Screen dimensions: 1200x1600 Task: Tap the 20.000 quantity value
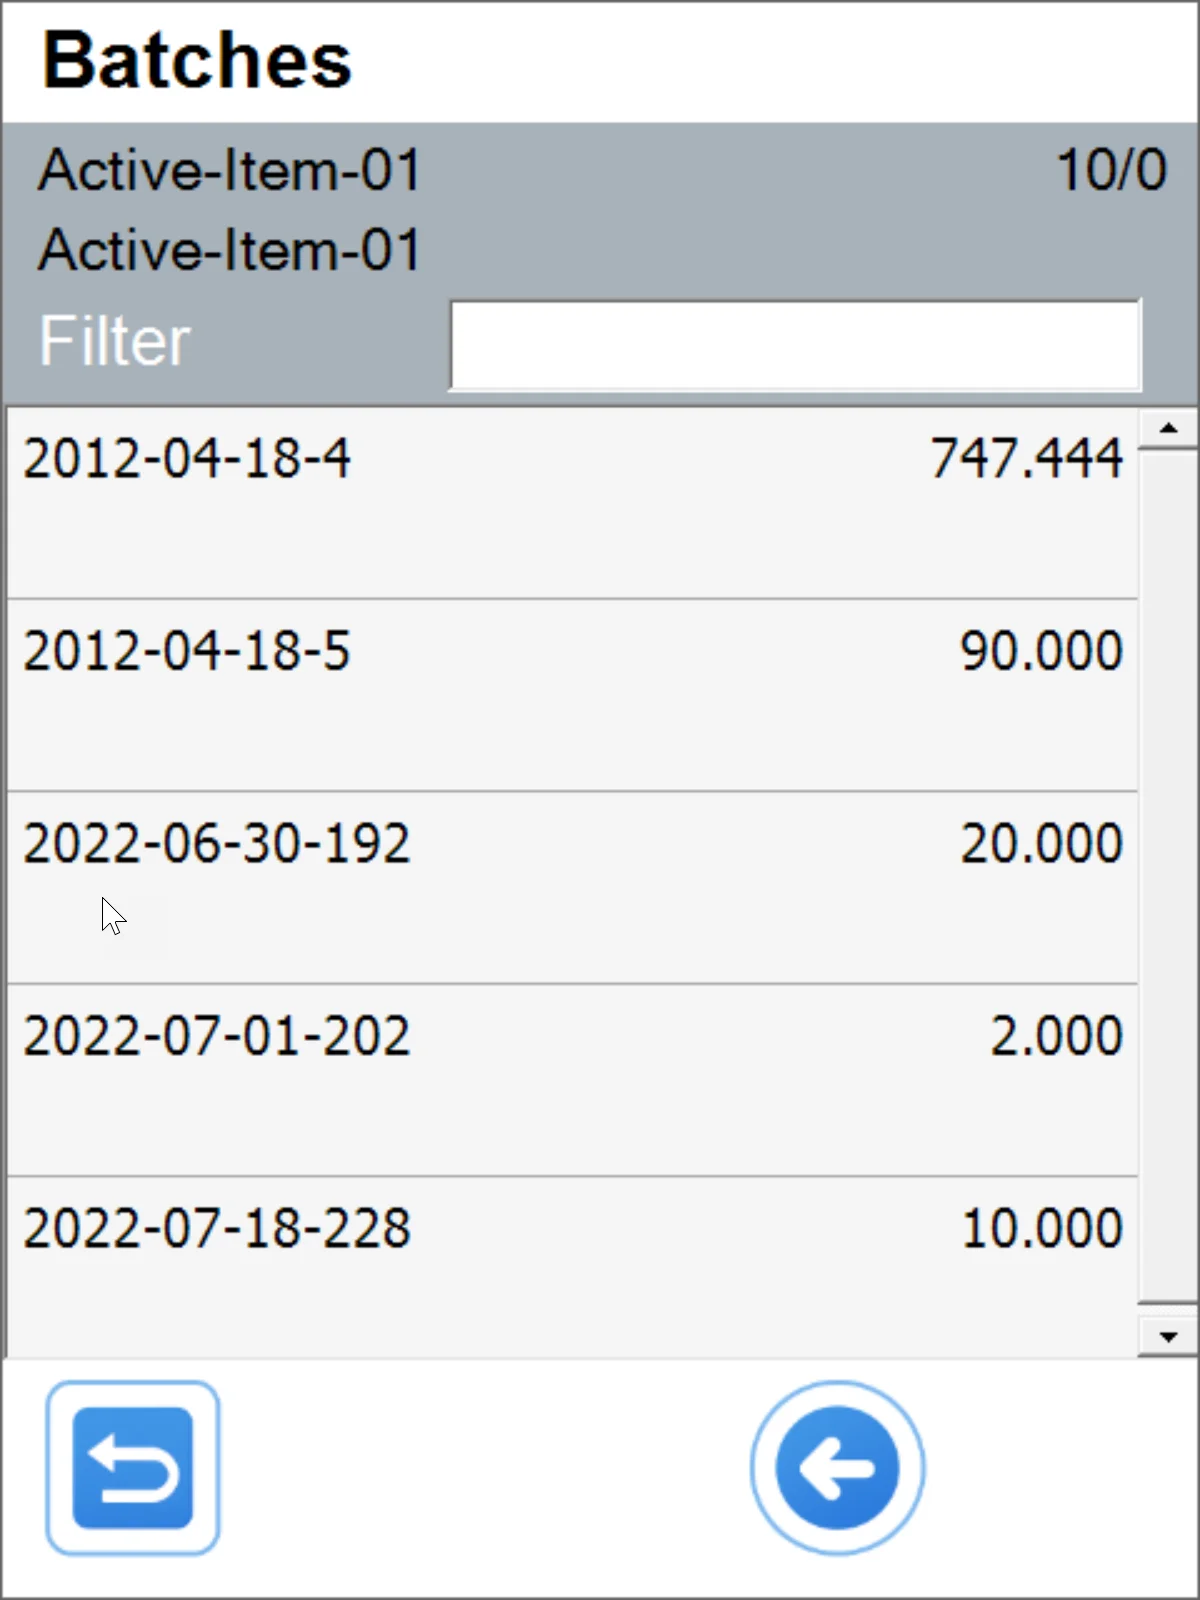click(1041, 843)
